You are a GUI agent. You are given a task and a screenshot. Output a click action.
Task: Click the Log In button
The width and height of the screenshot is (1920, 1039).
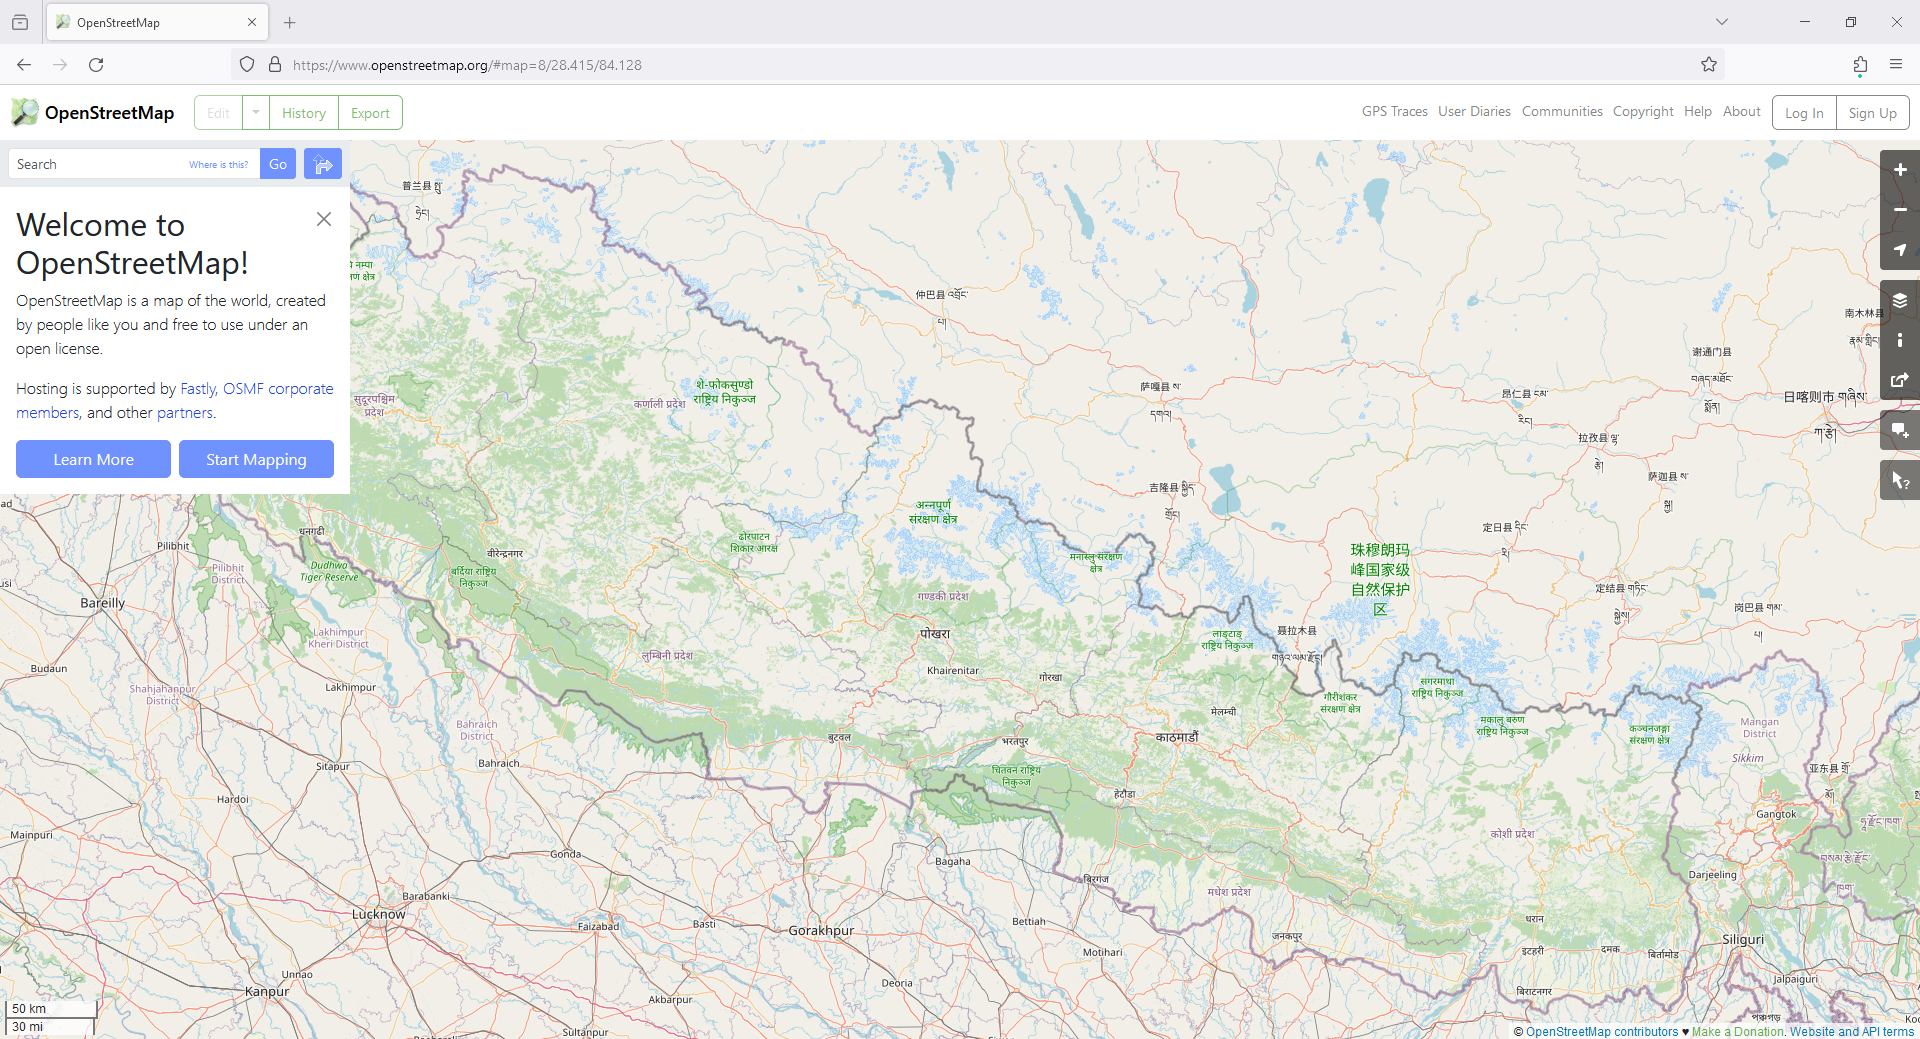[x=1804, y=113]
